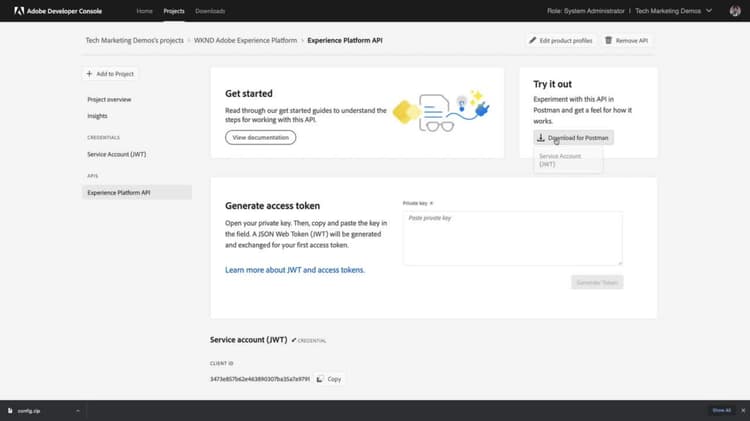Go to the Home tab
This screenshot has height=421, width=750.
(144, 11)
